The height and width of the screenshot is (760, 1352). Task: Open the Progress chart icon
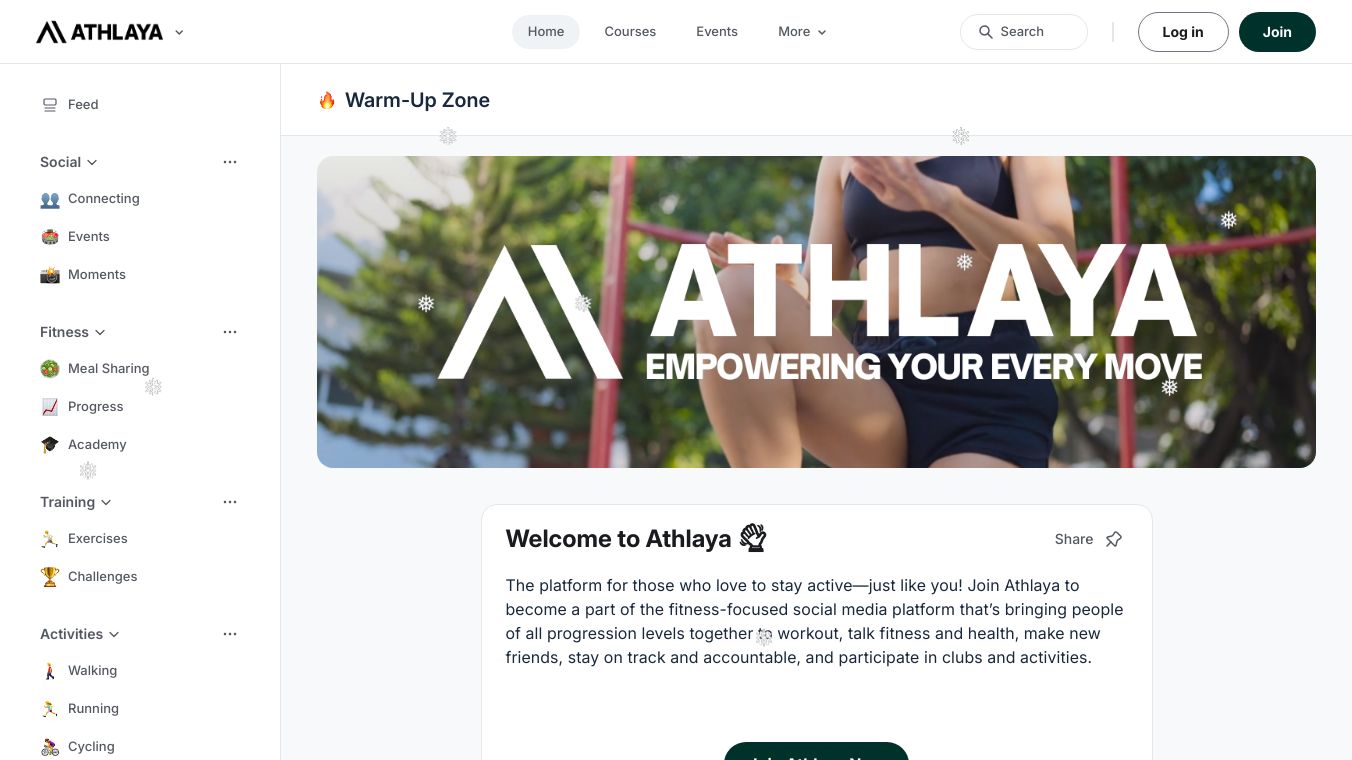(50, 407)
